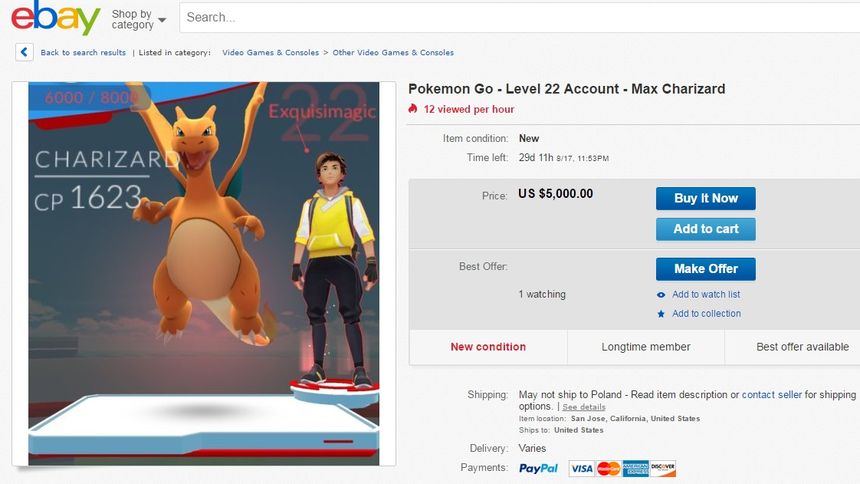The width and height of the screenshot is (860, 484).
Task: Select the Longtime member tab
Action: pyautogui.click(x=646, y=347)
